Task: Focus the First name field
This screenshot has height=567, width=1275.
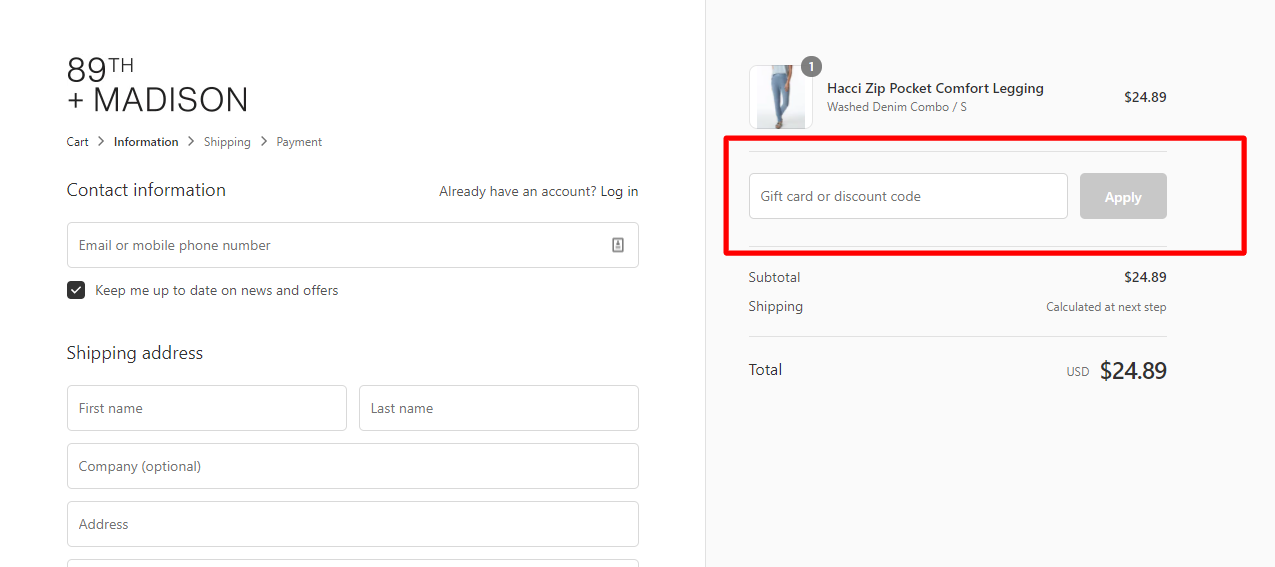Action: [x=207, y=408]
